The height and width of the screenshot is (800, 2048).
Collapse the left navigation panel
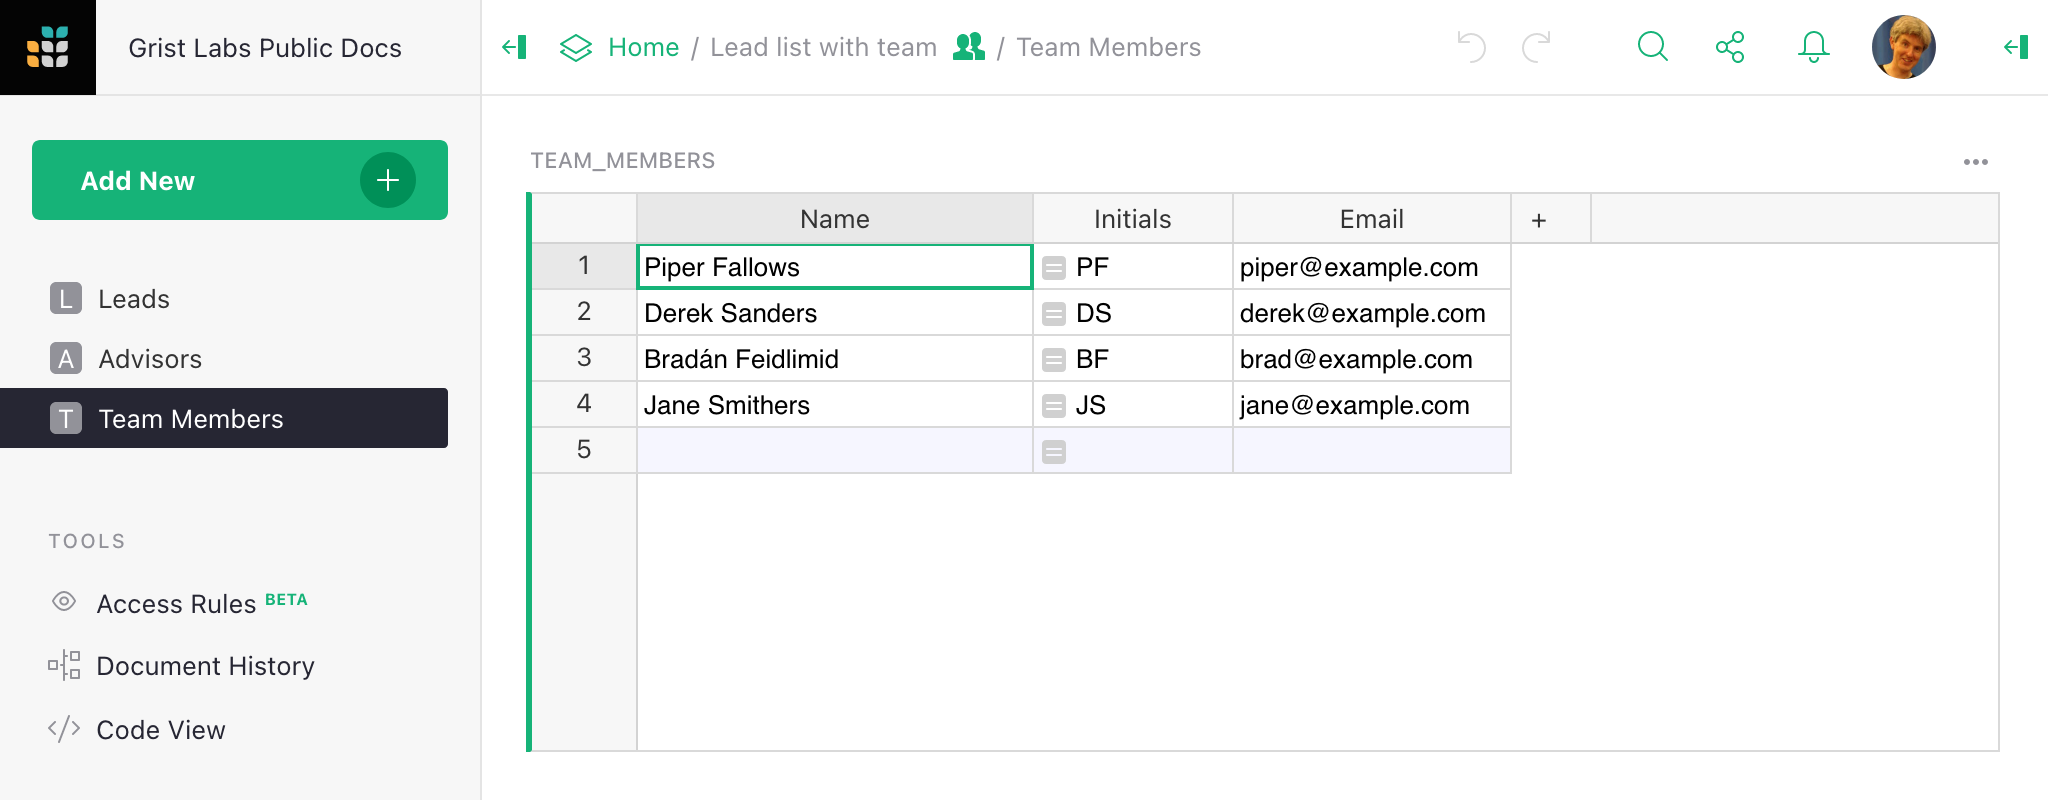514,46
